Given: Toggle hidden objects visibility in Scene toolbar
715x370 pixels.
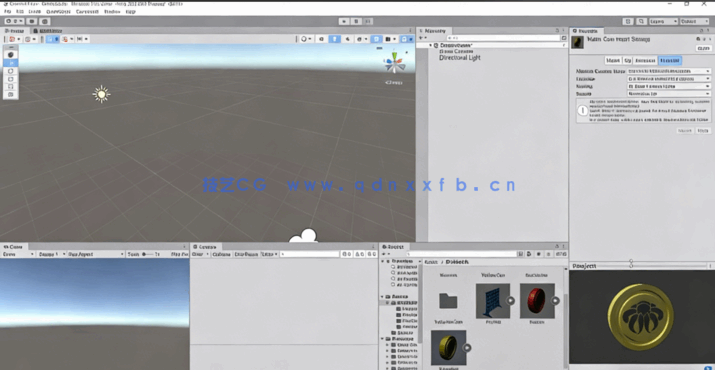Looking at the screenshot, I should (x=376, y=39).
